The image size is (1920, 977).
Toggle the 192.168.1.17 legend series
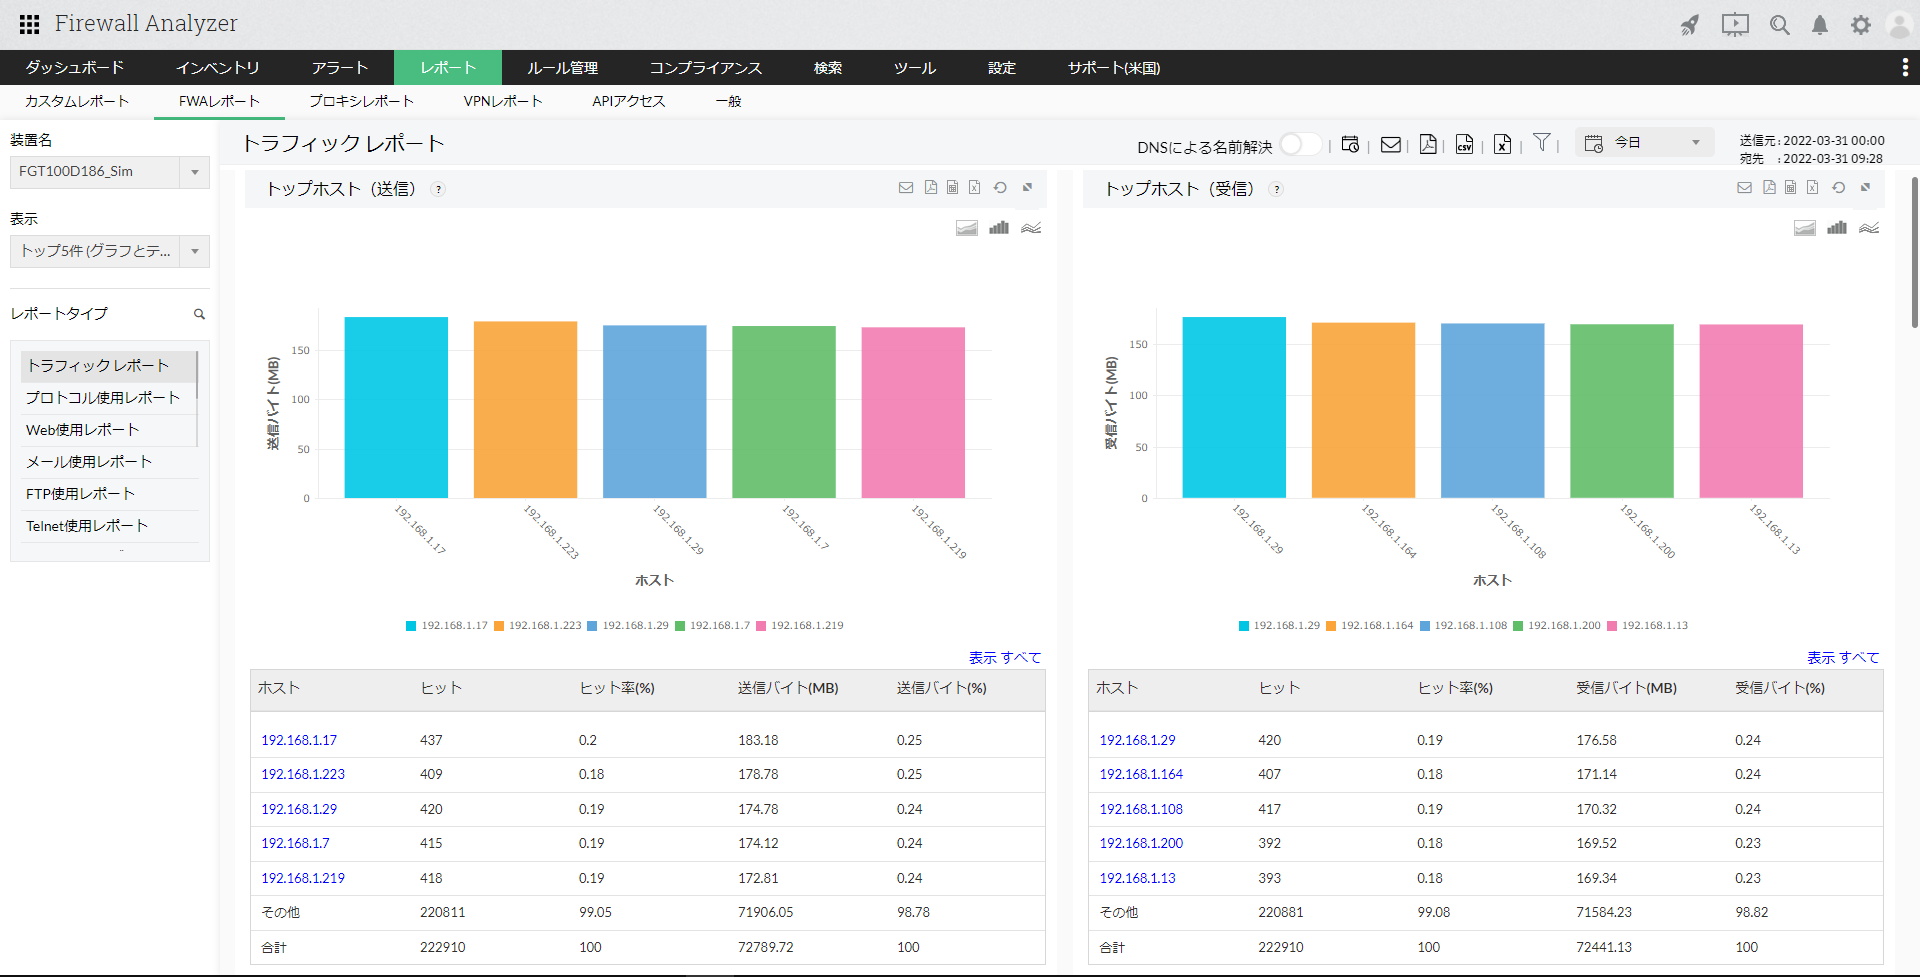(447, 626)
